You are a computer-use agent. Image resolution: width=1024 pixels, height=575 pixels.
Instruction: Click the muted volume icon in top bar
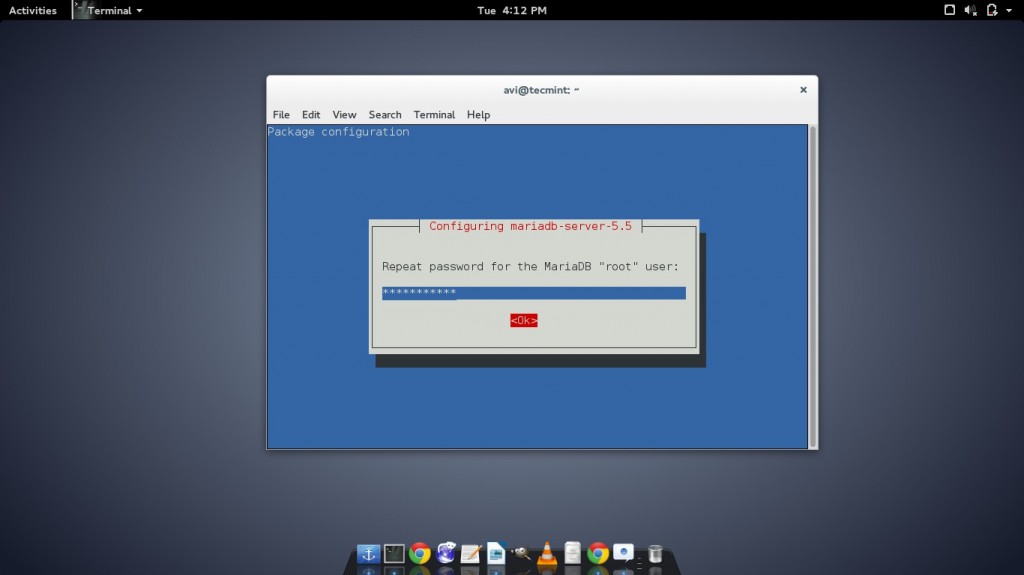coord(970,10)
